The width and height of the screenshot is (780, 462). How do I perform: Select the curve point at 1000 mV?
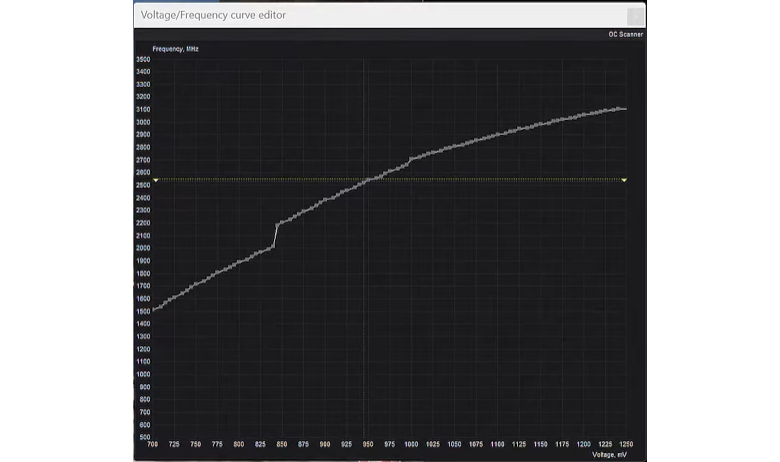411,160
